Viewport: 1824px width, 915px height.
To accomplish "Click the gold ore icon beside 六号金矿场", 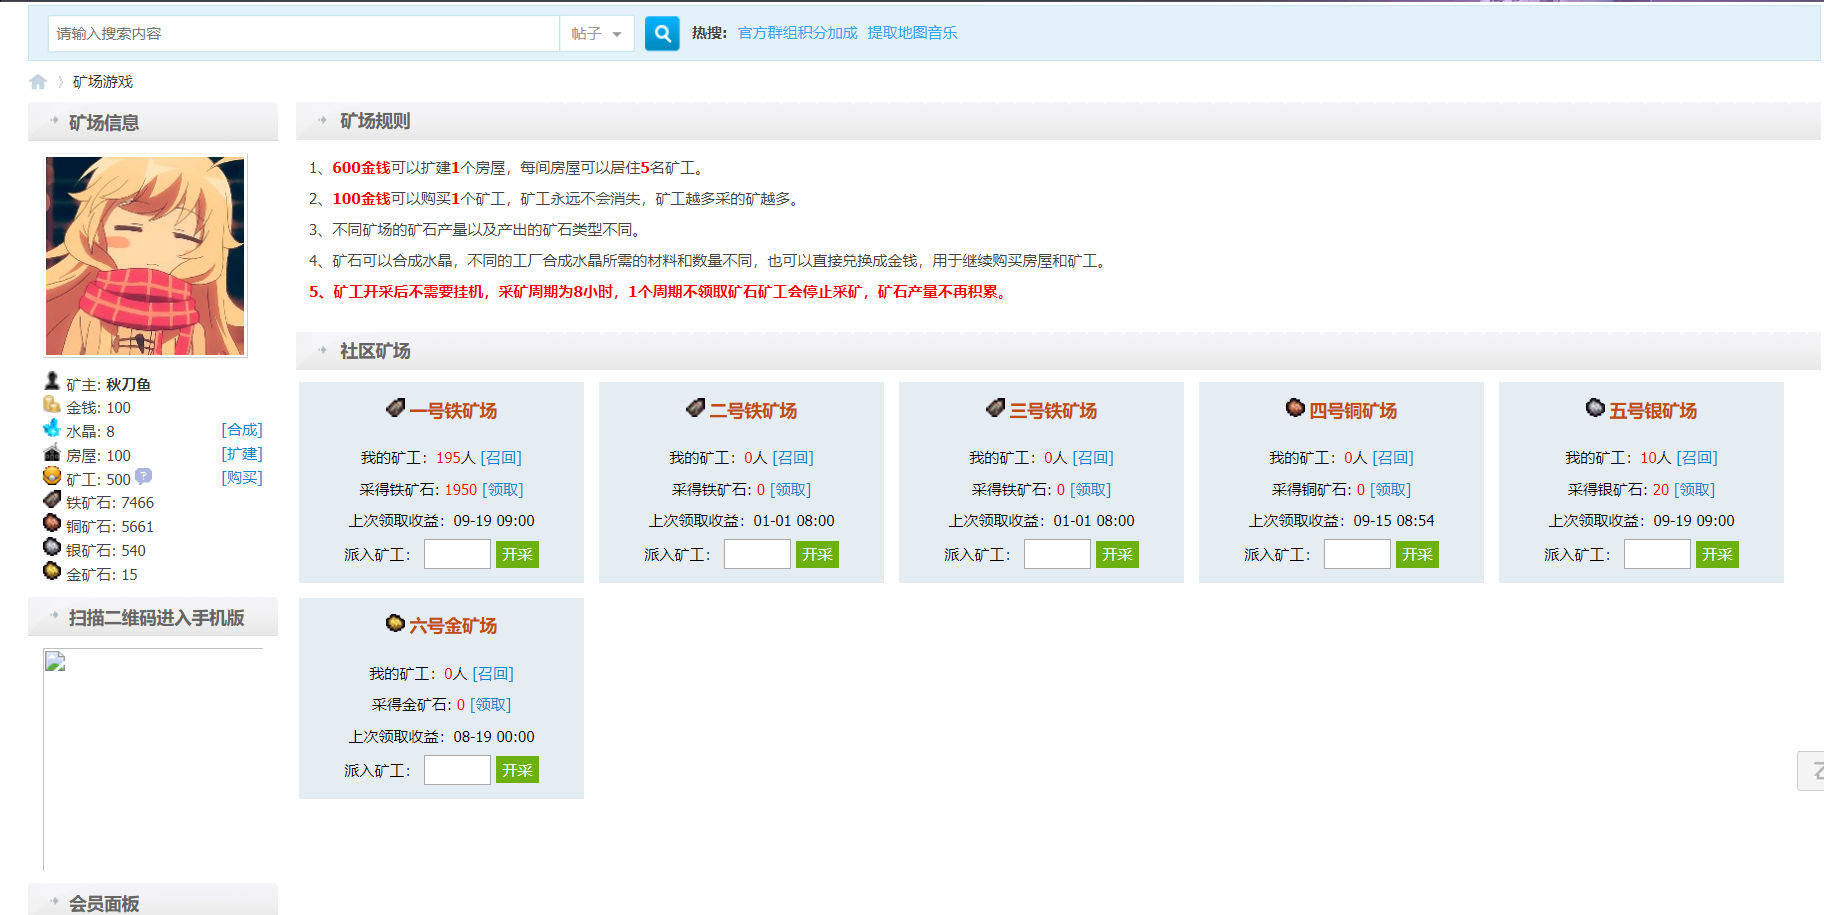I will [395, 624].
